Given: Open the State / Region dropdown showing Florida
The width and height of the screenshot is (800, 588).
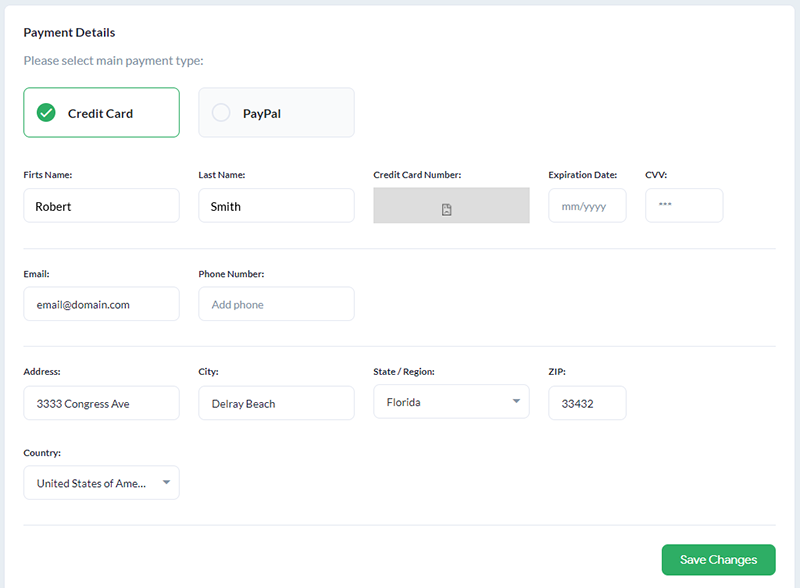Looking at the screenshot, I should (451, 402).
